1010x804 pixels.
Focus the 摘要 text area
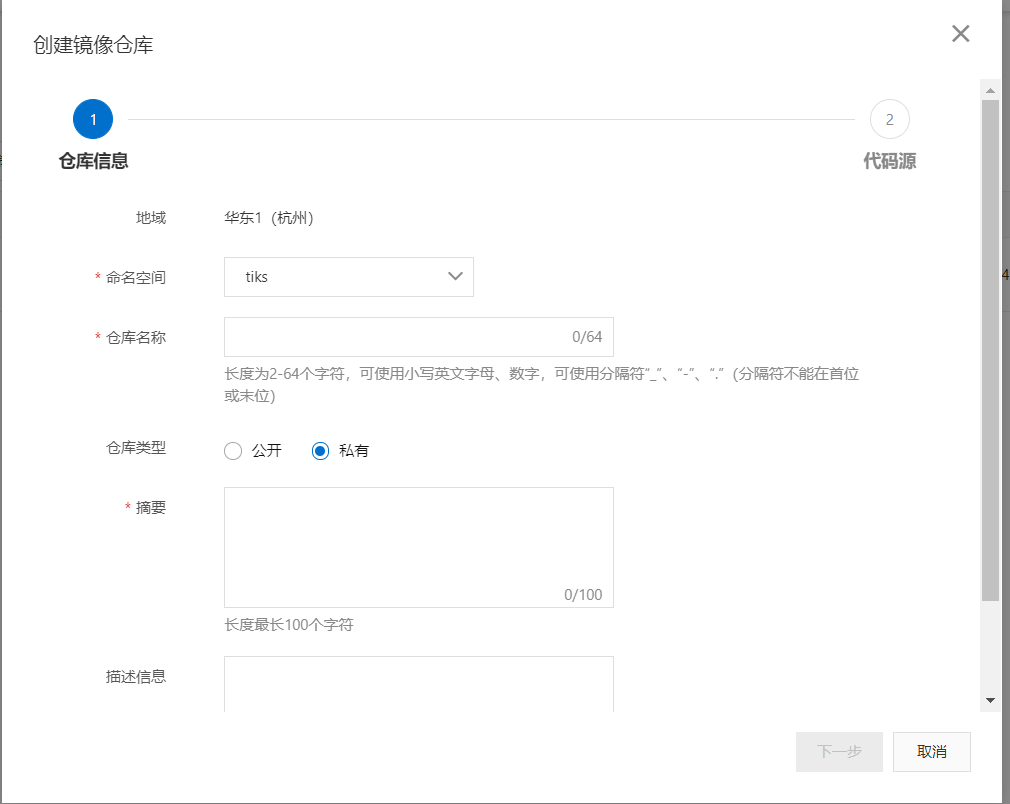tap(419, 548)
